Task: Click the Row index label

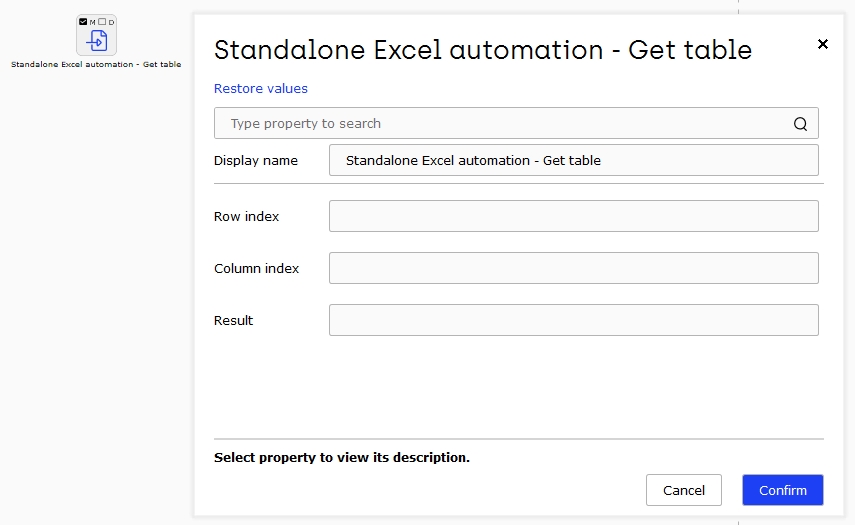Action: (x=246, y=216)
